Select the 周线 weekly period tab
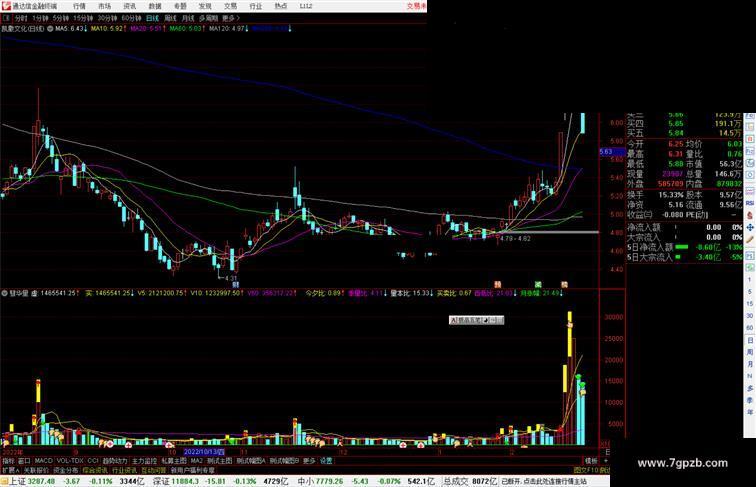Viewport: 756px width, 487px height. (x=170, y=18)
